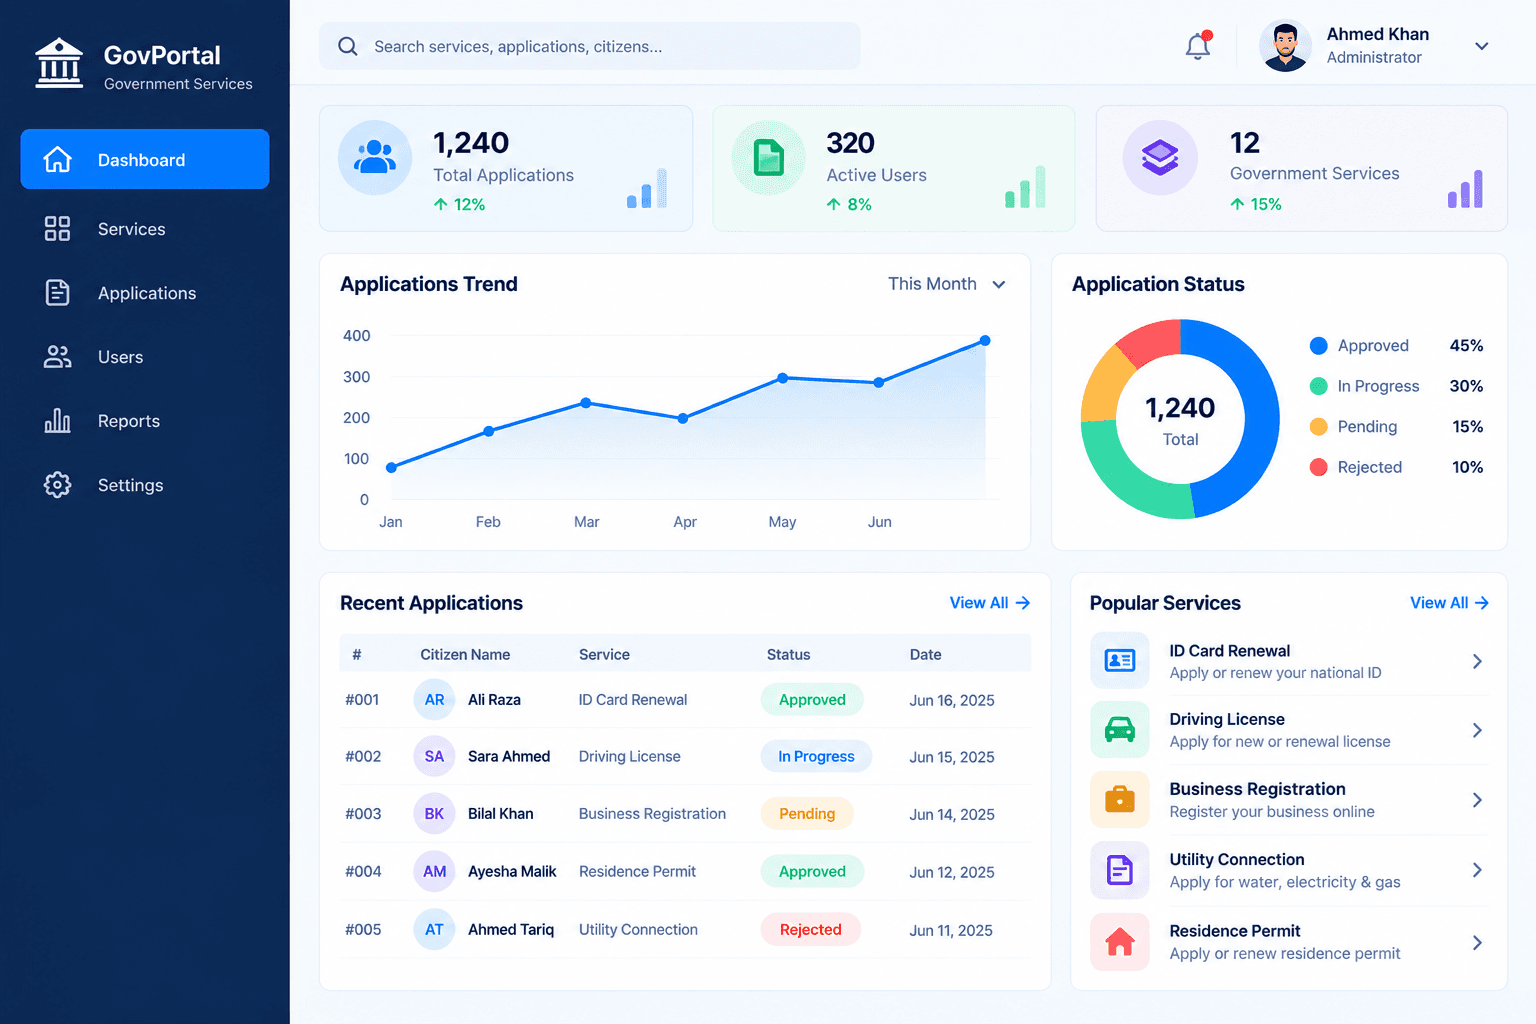Click the Utility Connection document icon
This screenshot has width=1536, height=1024.
1120,870
